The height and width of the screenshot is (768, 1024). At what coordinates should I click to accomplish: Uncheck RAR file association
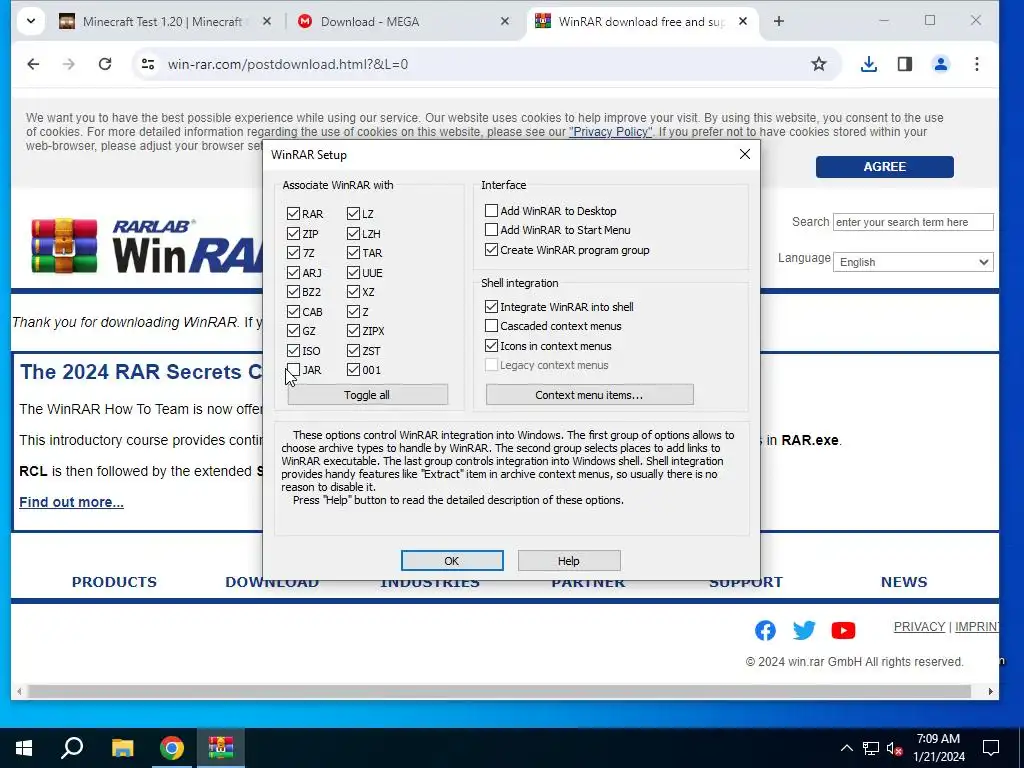(293, 214)
